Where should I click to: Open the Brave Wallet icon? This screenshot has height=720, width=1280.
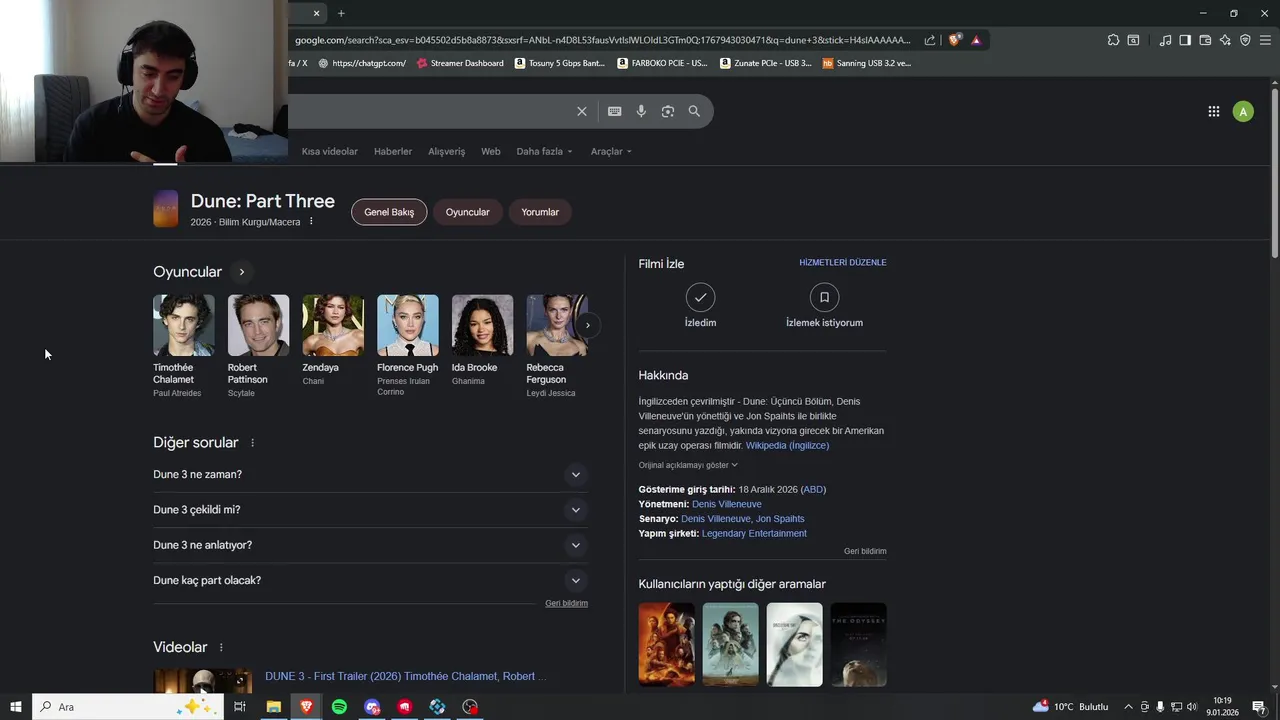(x=1205, y=40)
